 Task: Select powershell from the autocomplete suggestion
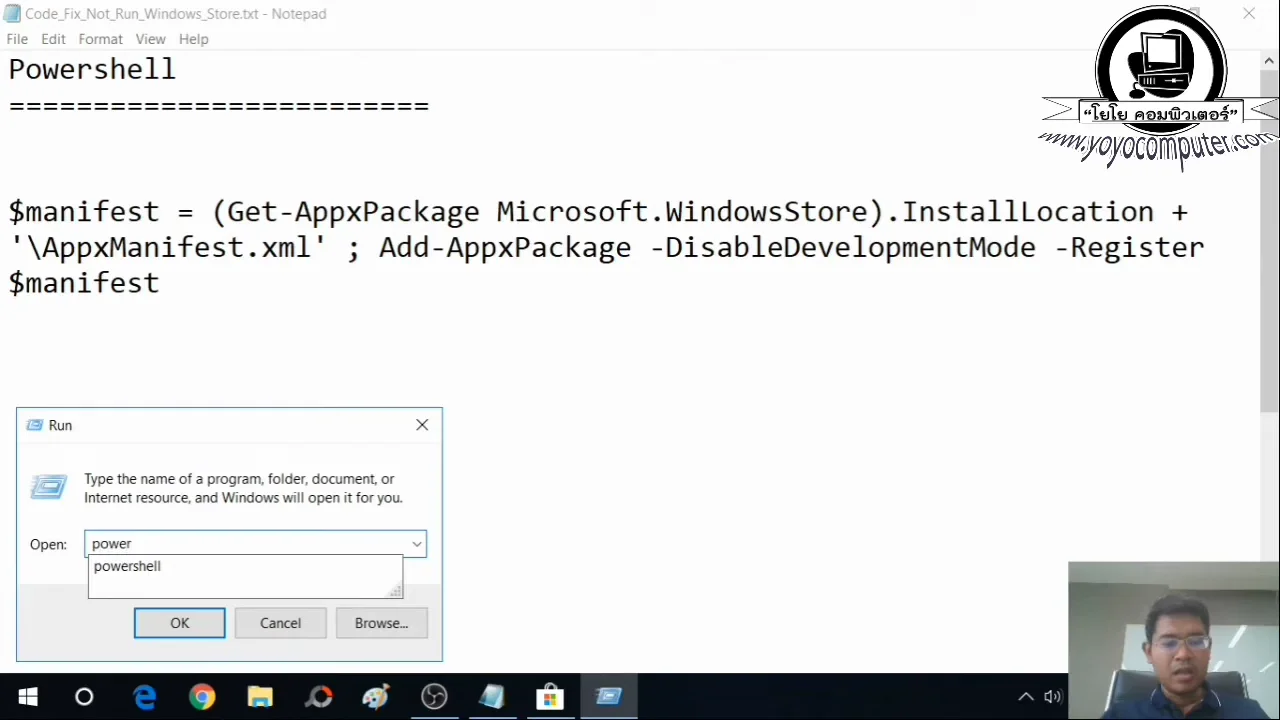tap(127, 566)
